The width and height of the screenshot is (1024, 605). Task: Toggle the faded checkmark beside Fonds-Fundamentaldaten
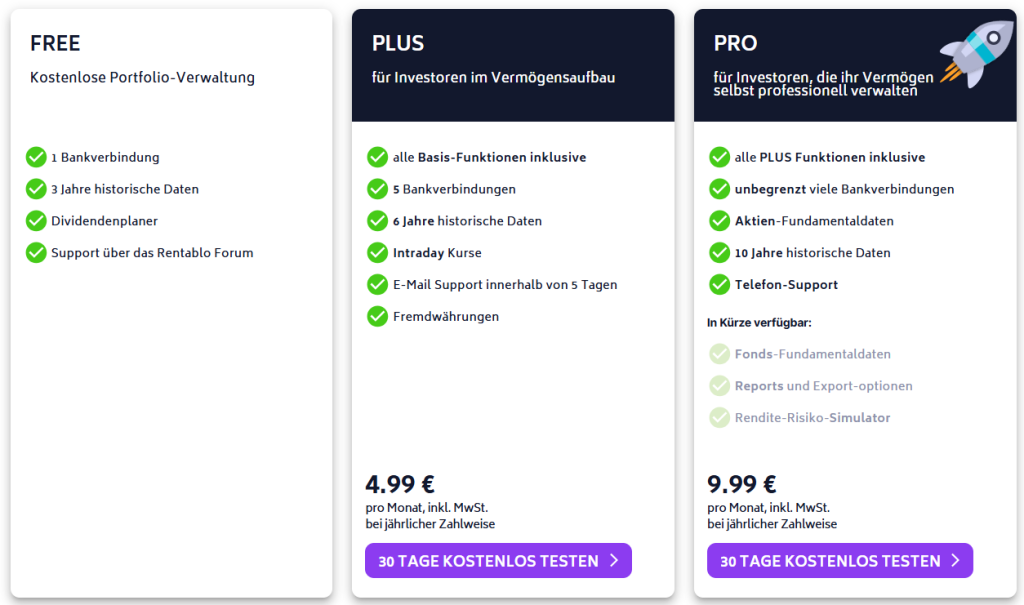tap(719, 353)
